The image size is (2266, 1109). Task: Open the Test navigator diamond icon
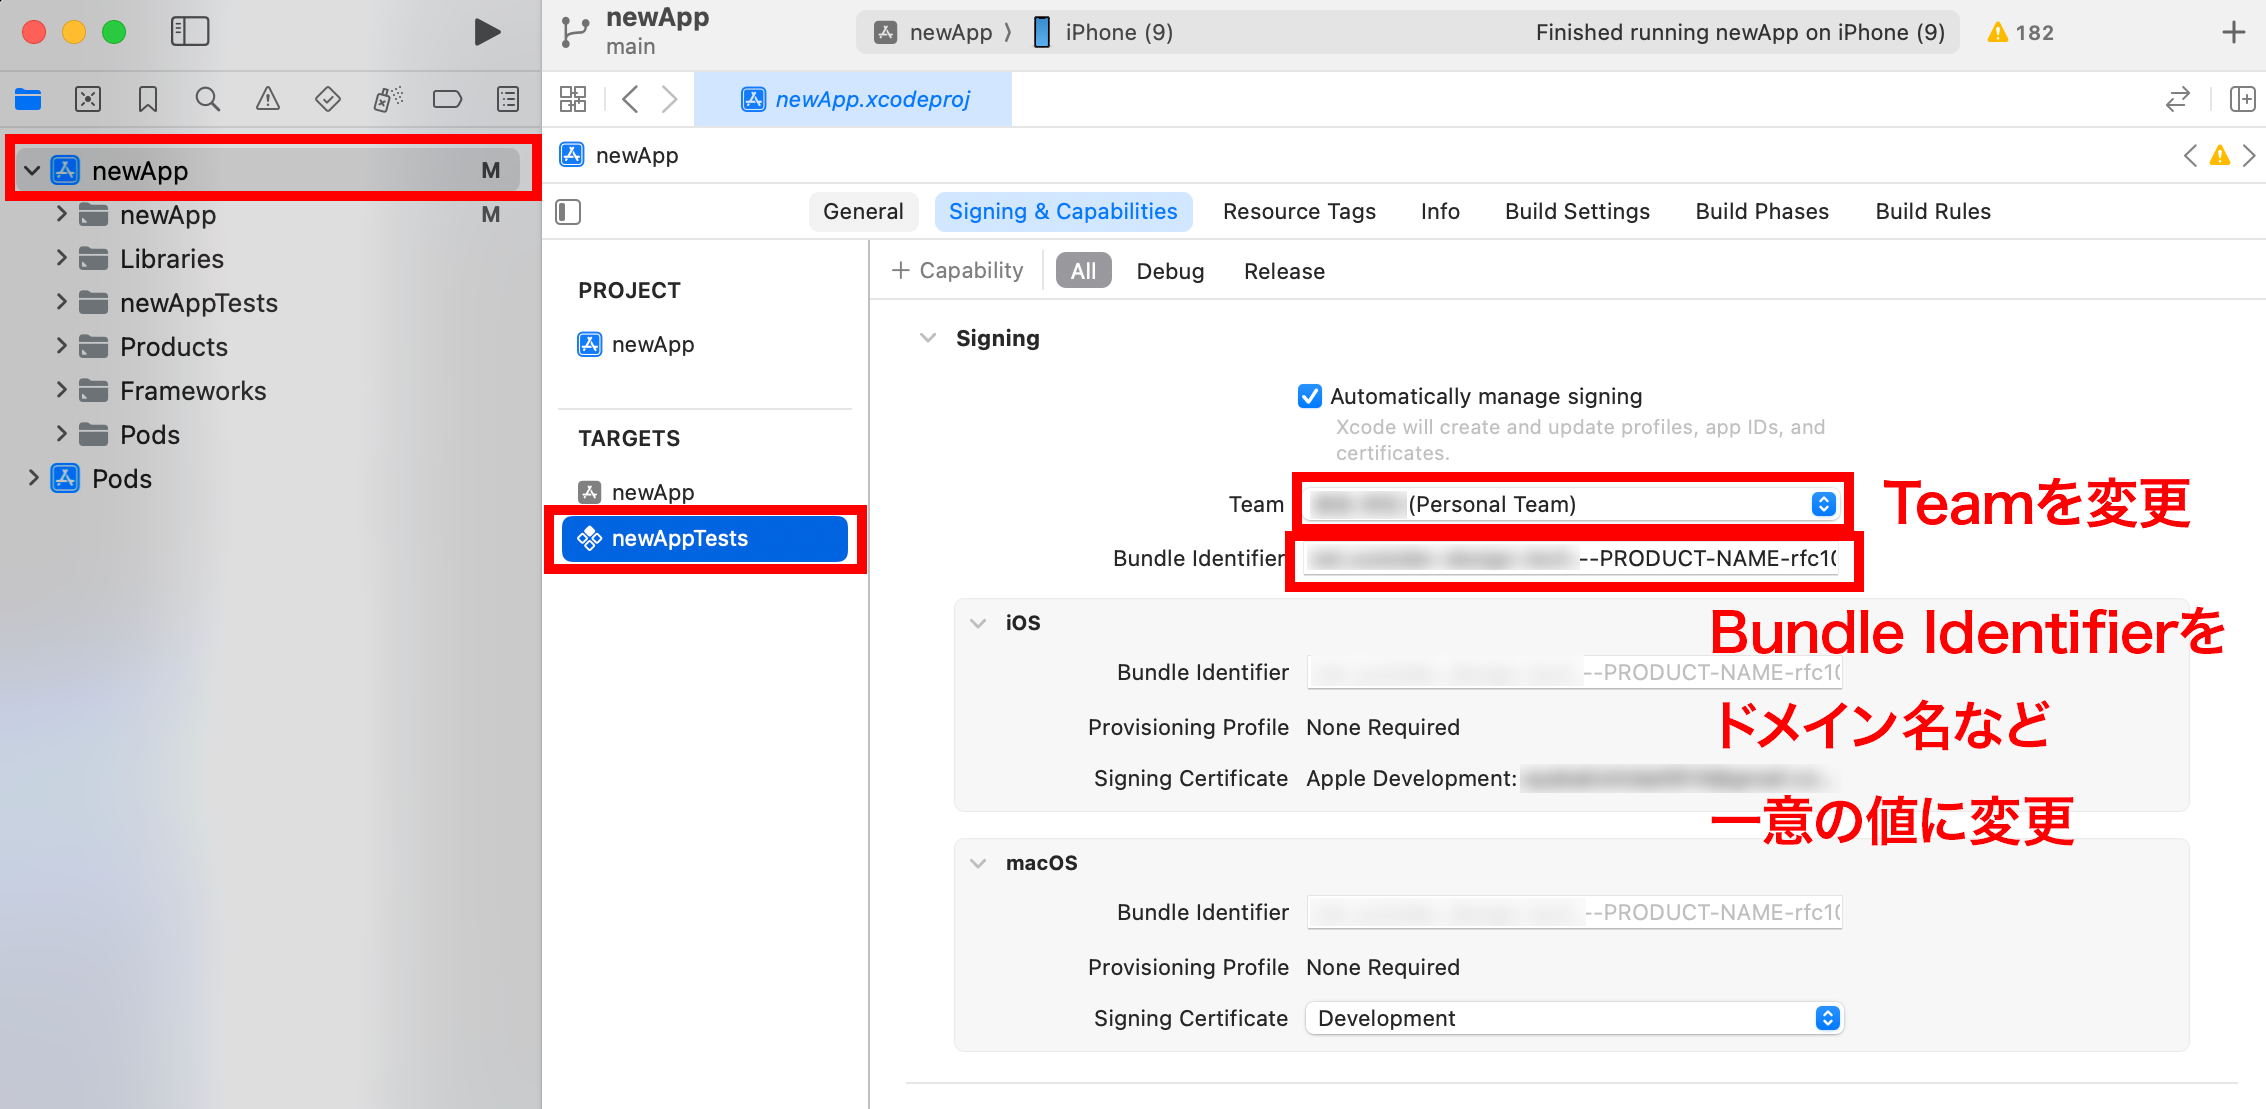tap(327, 99)
